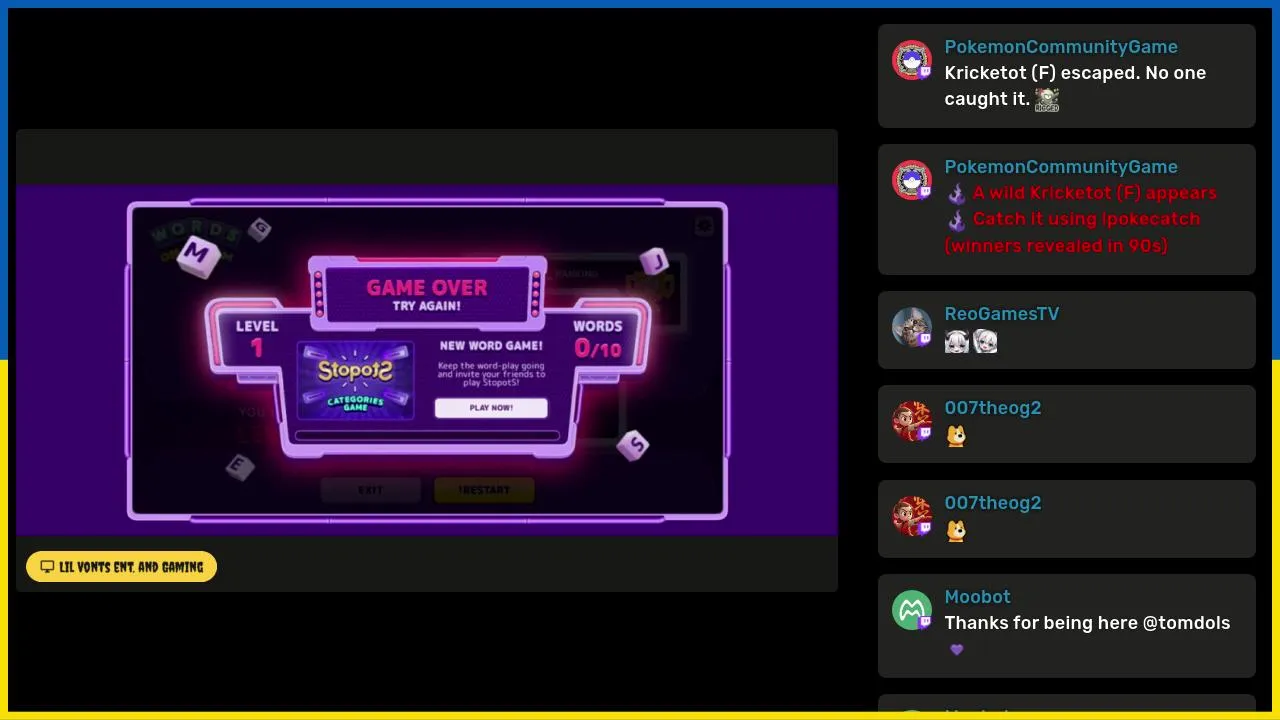Viewport: 1280px width, 720px height.
Task: Click the LEVEL 1 indicator
Action: tap(257, 337)
